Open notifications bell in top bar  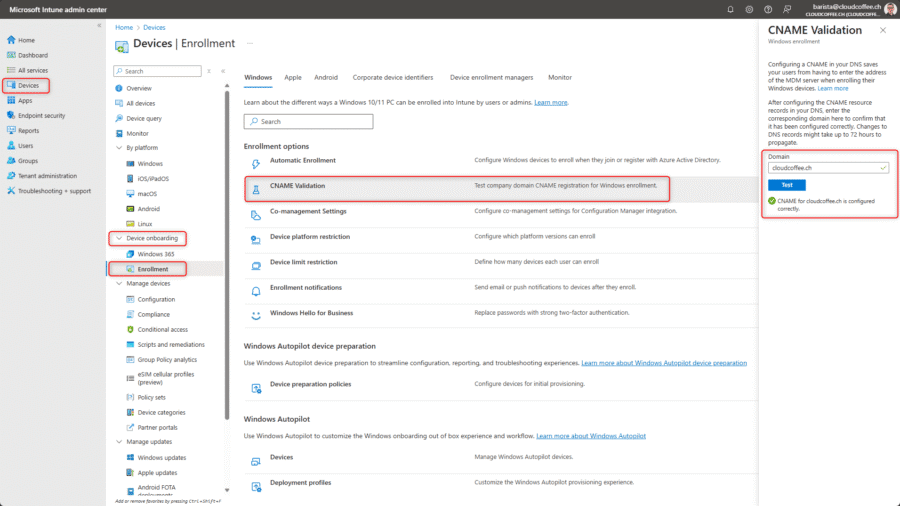[730, 9]
